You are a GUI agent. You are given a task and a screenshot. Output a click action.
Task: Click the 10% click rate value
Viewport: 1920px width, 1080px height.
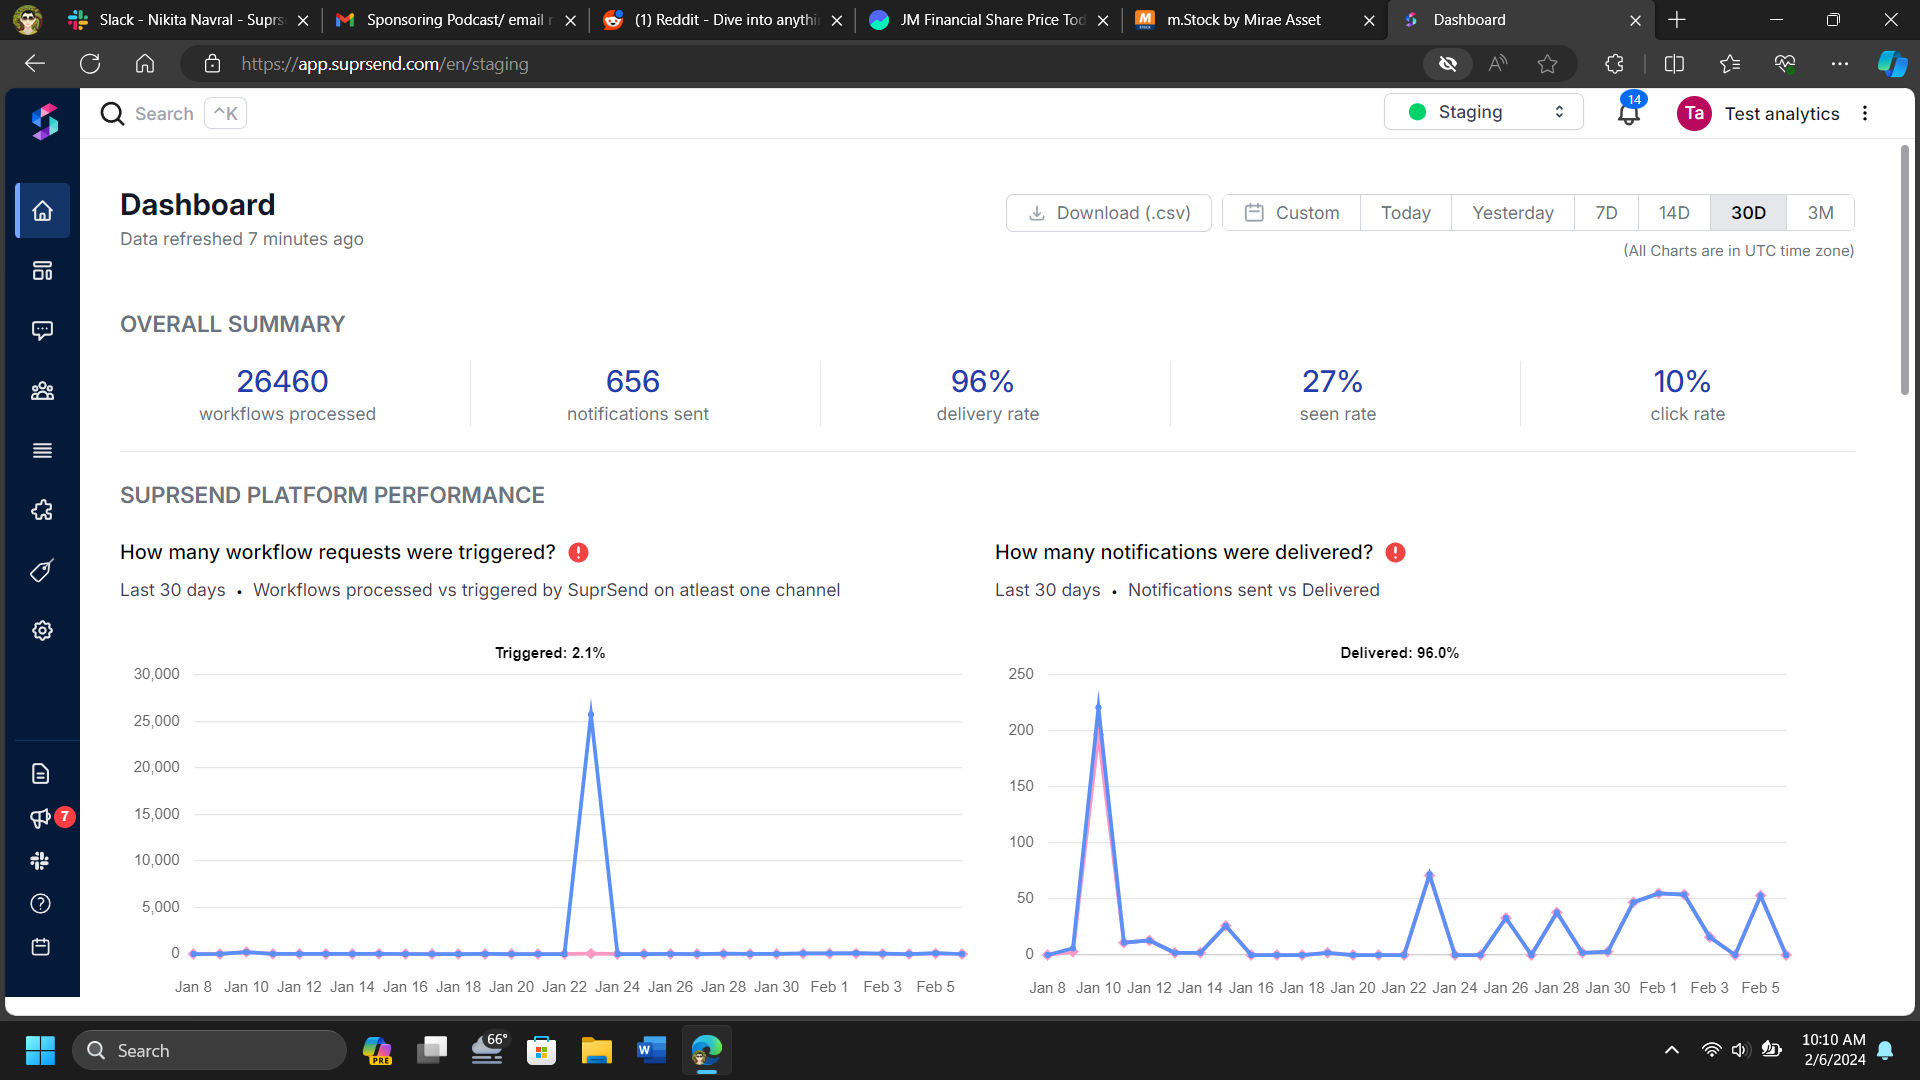point(1682,381)
